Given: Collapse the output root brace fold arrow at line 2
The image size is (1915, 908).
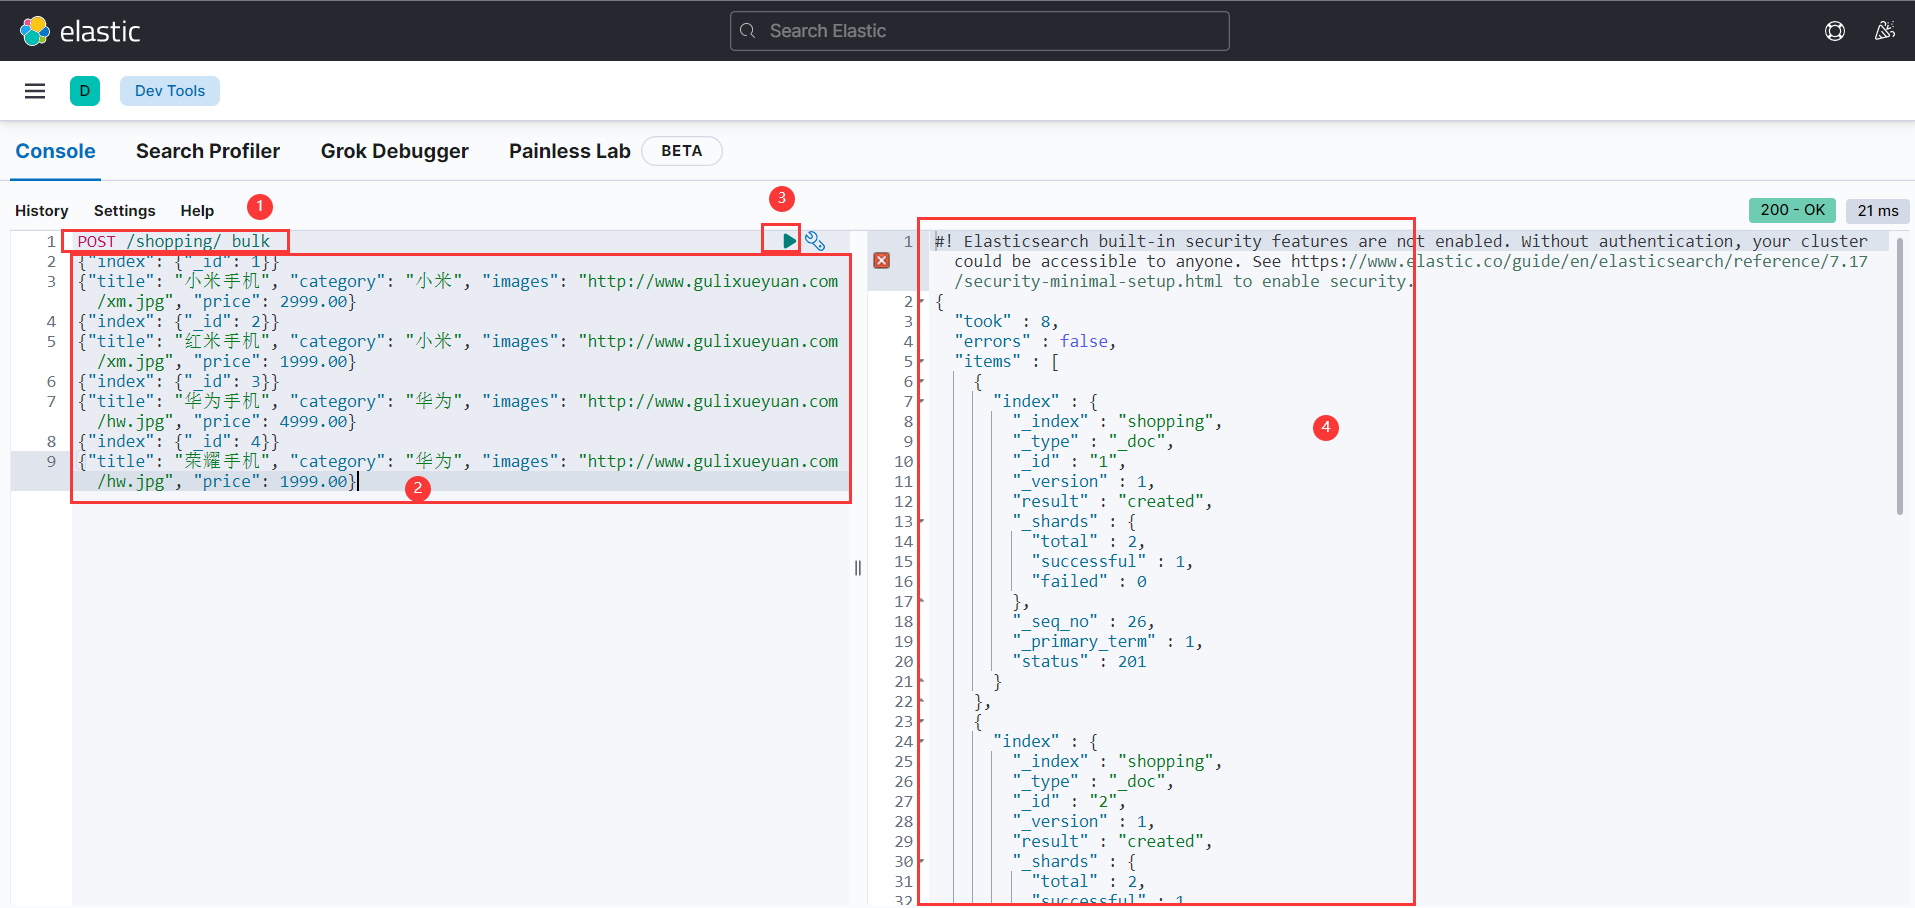Looking at the screenshot, I should pyautogui.click(x=921, y=301).
